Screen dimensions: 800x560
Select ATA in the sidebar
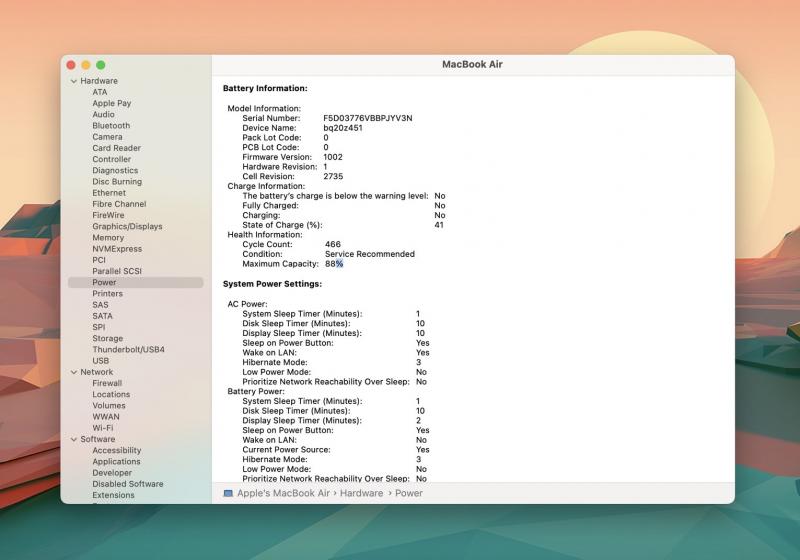pos(100,92)
